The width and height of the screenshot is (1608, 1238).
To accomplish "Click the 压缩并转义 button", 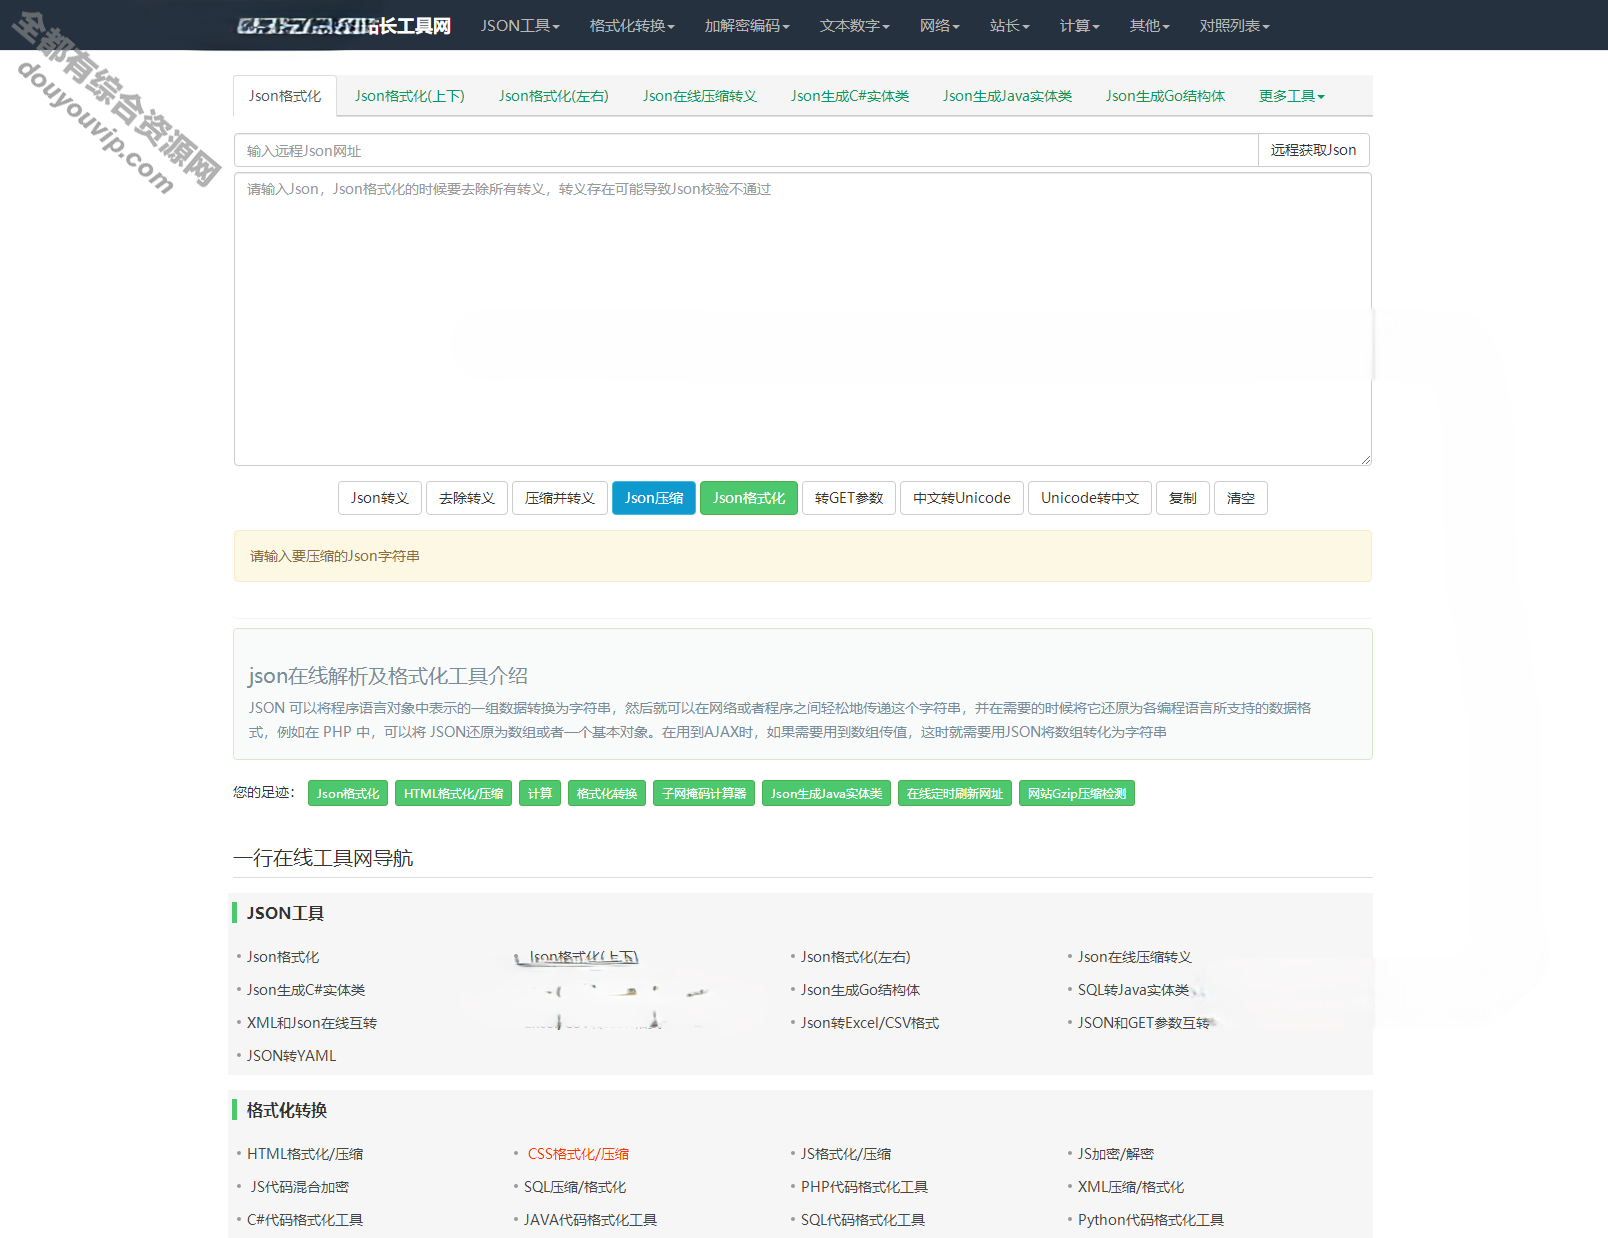I will tap(560, 498).
